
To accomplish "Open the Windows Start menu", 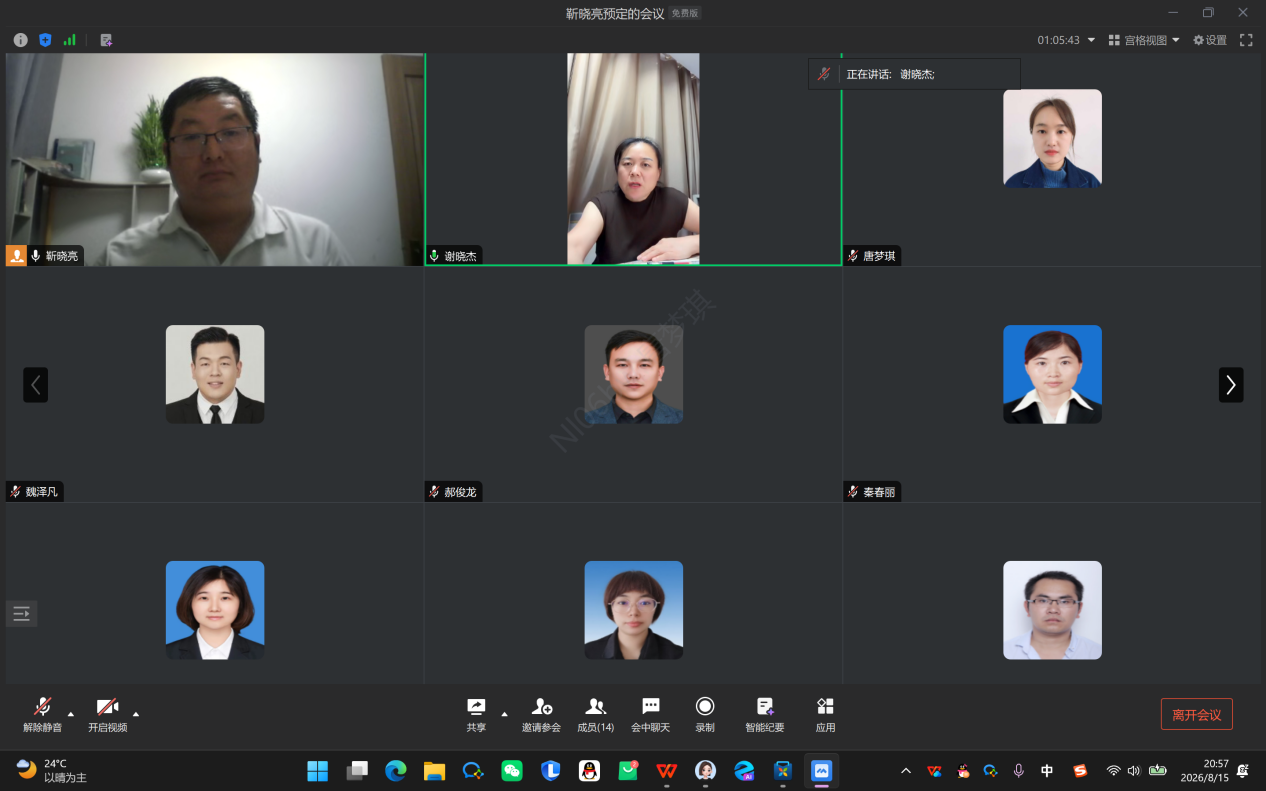I will click(317, 770).
